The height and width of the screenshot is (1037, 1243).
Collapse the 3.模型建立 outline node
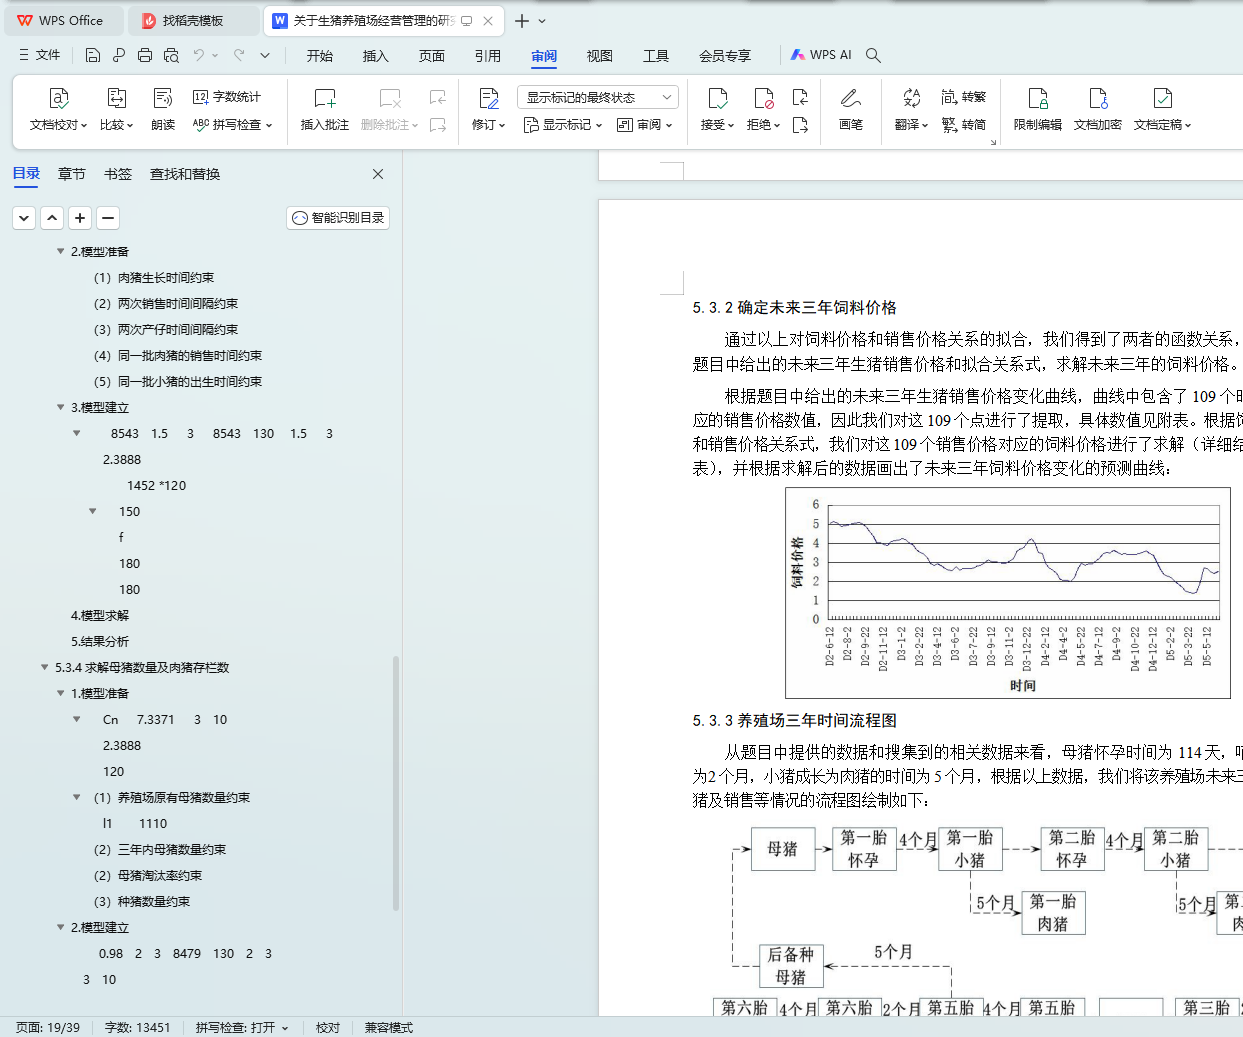(61, 407)
